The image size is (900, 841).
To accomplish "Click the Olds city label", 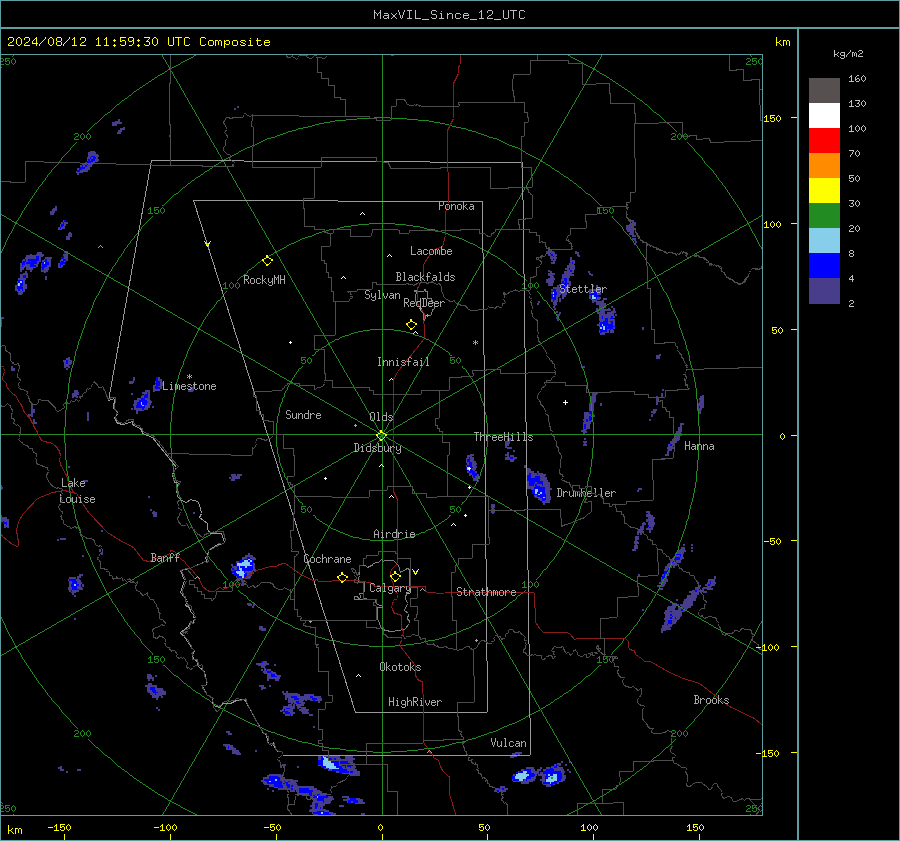I will [x=381, y=417].
